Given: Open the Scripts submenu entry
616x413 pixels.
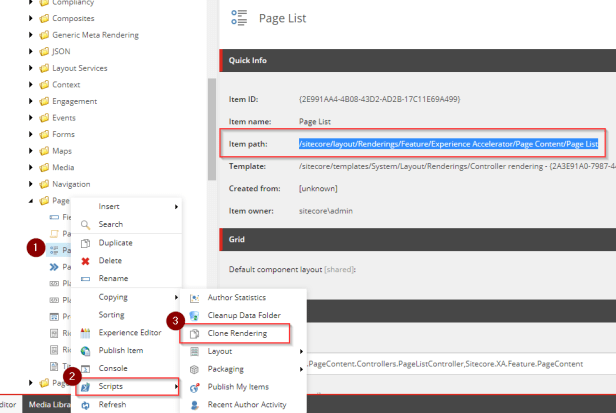Looking at the screenshot, I should 130,386.
